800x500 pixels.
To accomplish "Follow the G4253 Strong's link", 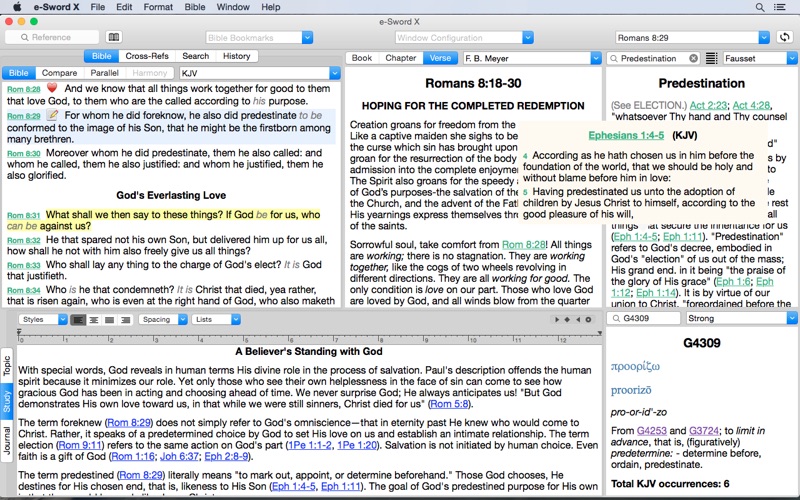I will point(652,431).
